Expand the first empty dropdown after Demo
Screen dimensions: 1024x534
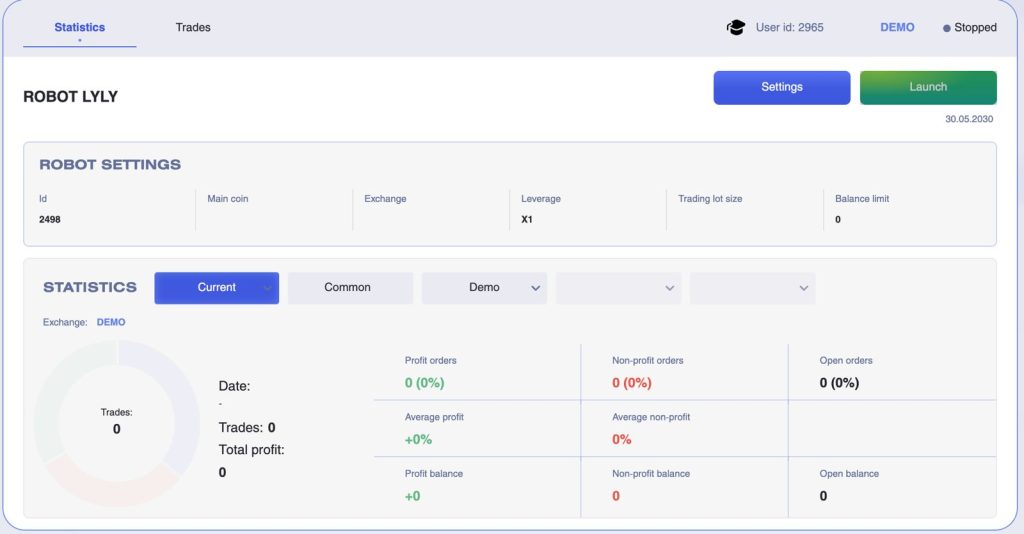click(618, 288)
